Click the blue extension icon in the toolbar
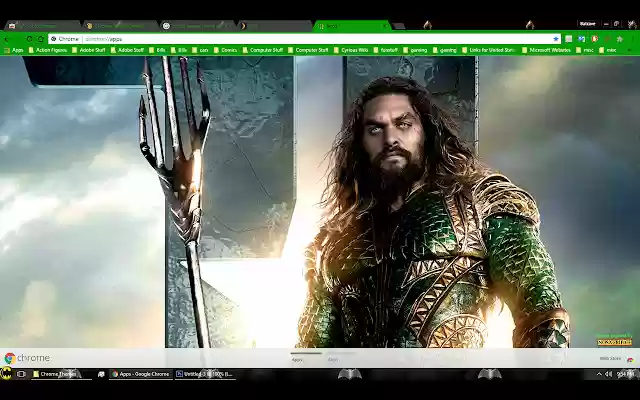The width and height of the screenshot is (640, 400). click(x=582, y=39)
